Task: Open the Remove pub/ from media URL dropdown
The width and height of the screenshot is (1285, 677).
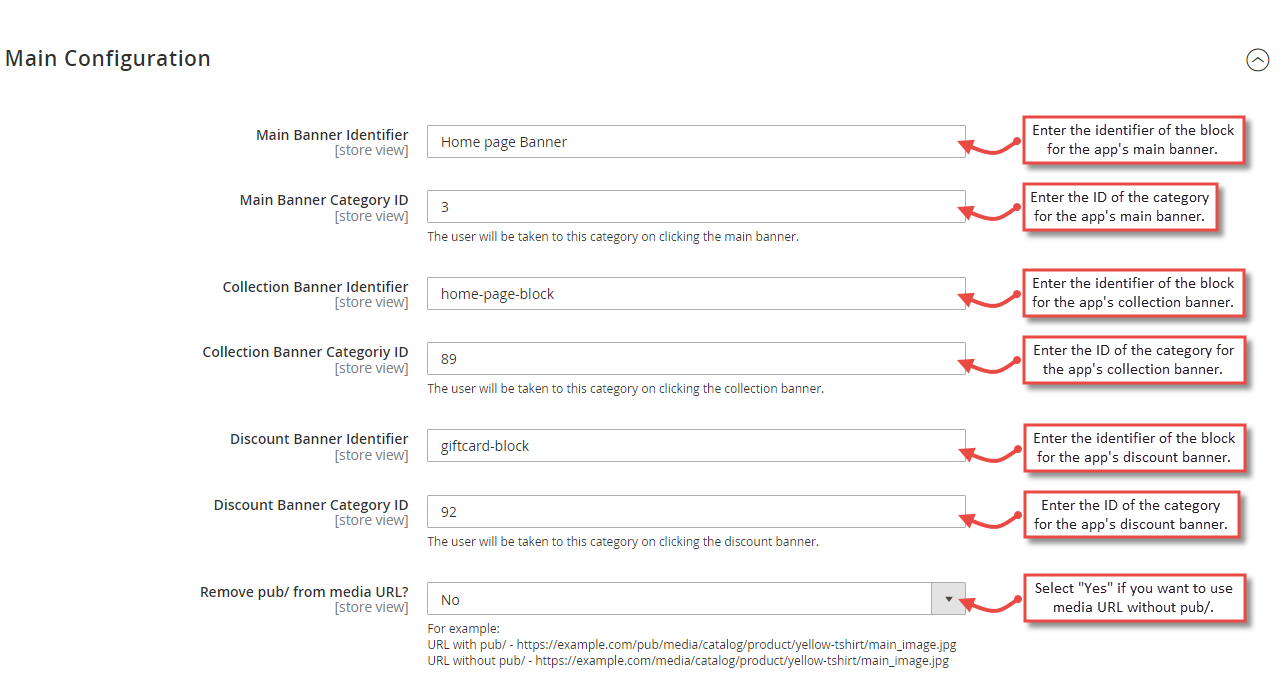Action: (x=696, y=599)
